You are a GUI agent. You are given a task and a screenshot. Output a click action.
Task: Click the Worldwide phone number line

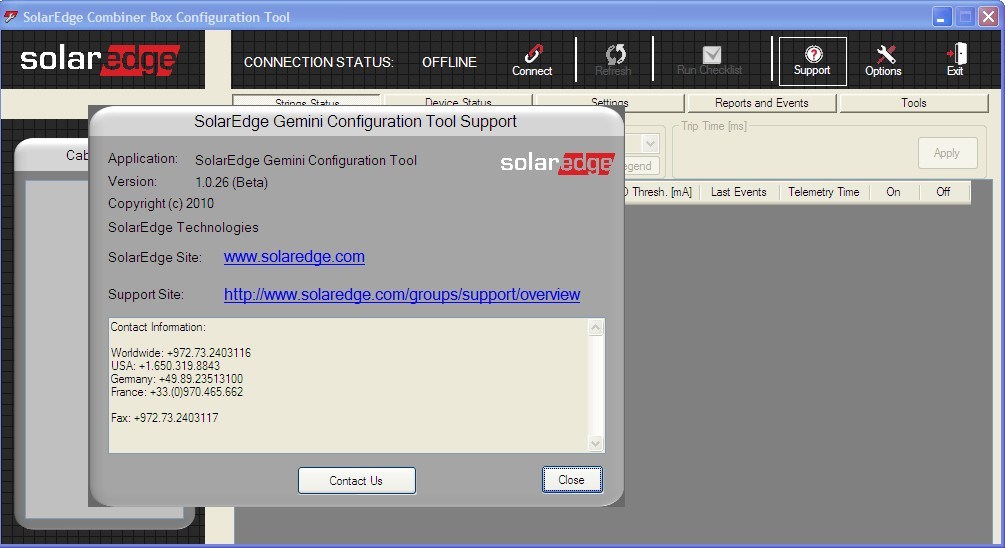tap(181, 353)
